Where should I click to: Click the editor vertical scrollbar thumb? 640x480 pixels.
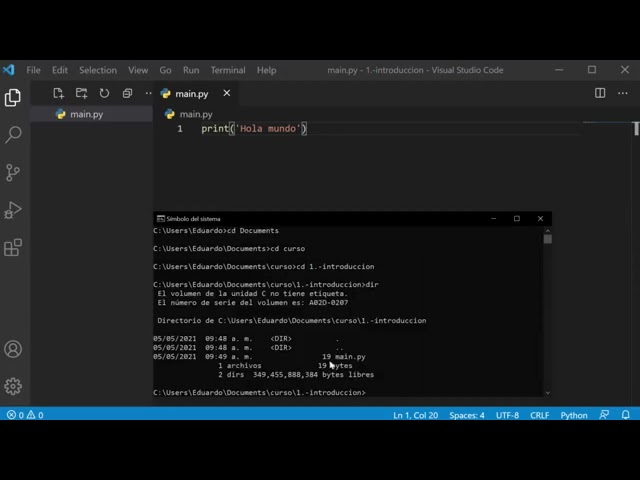click(x=636, y=129)
